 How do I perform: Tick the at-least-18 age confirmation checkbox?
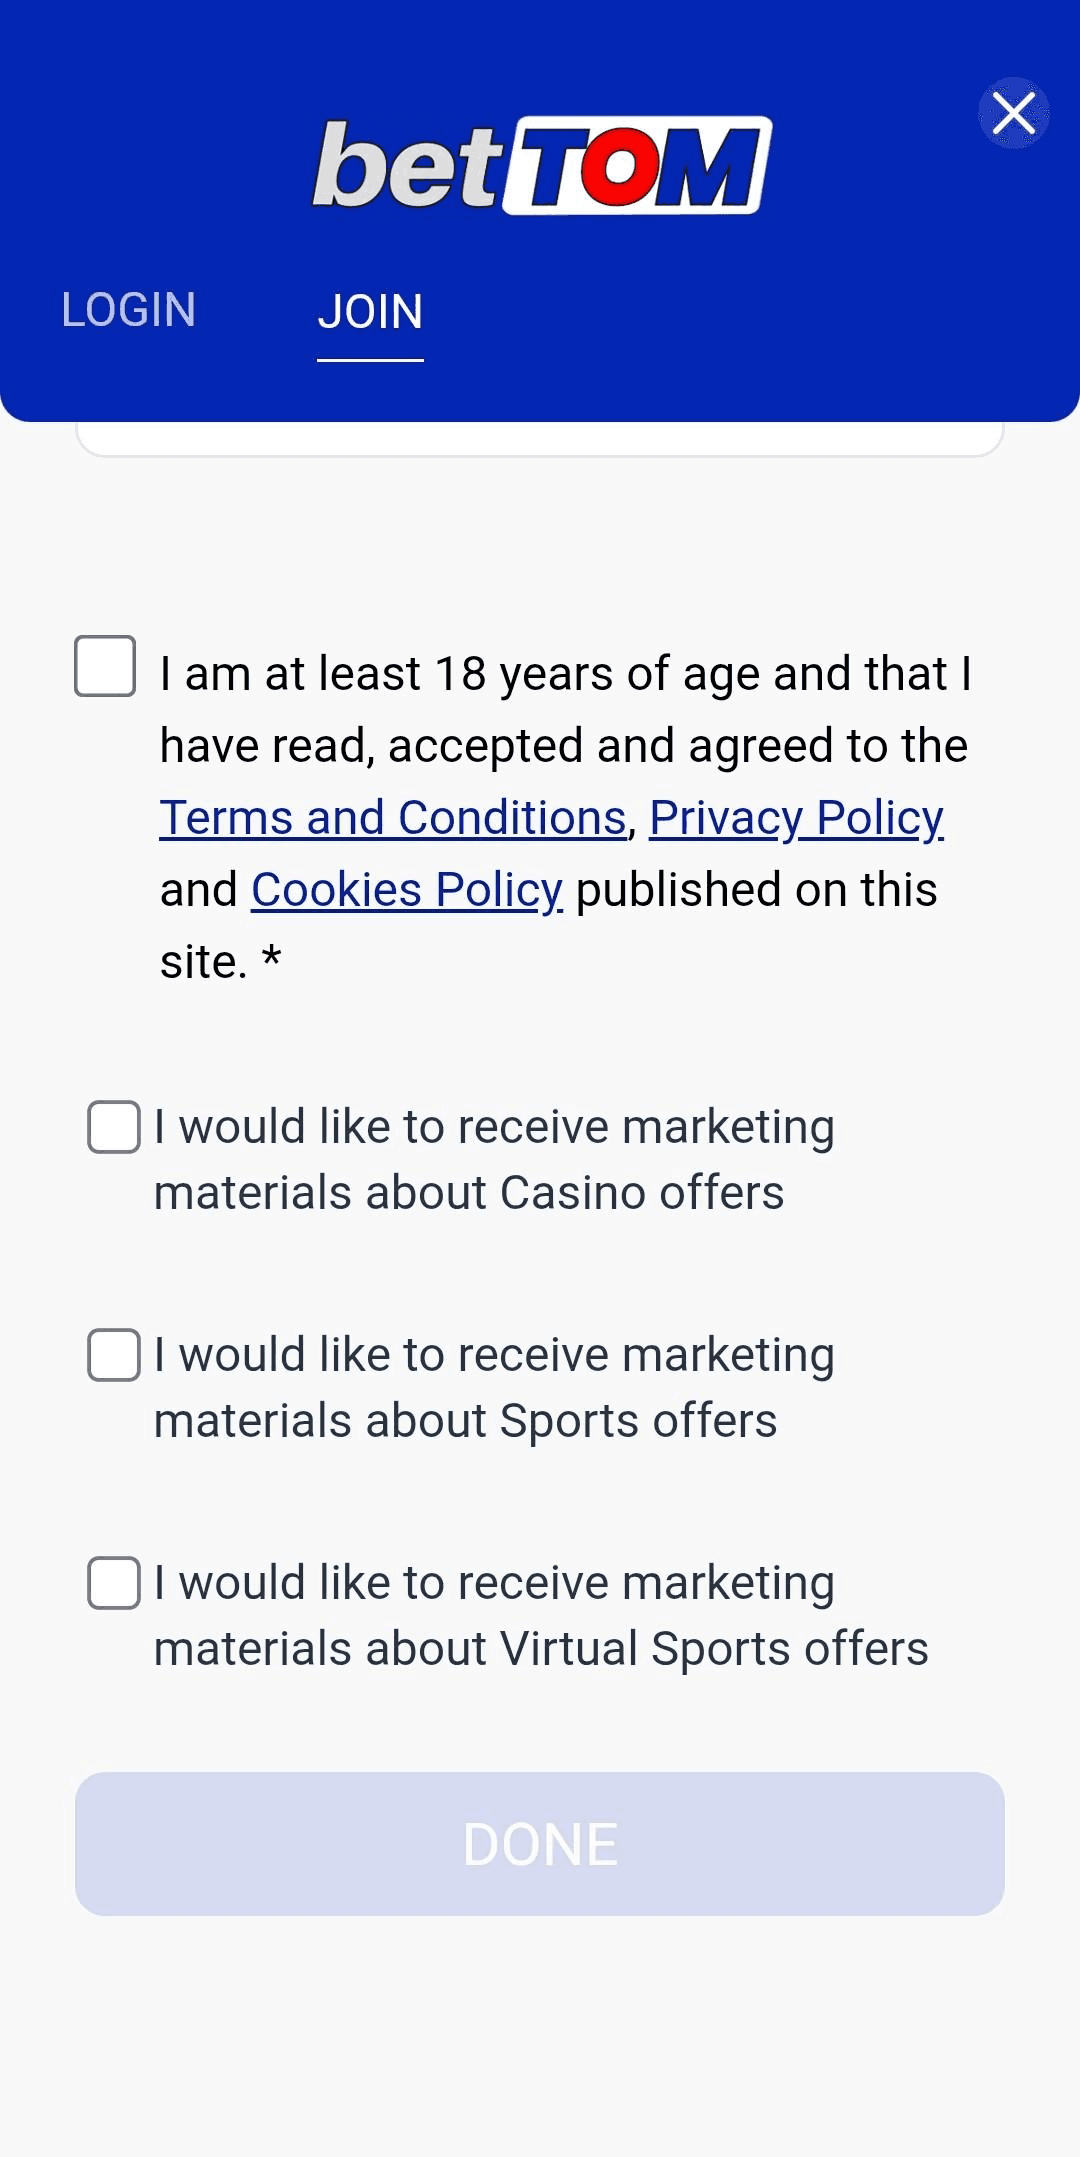[x=105, y=666]
